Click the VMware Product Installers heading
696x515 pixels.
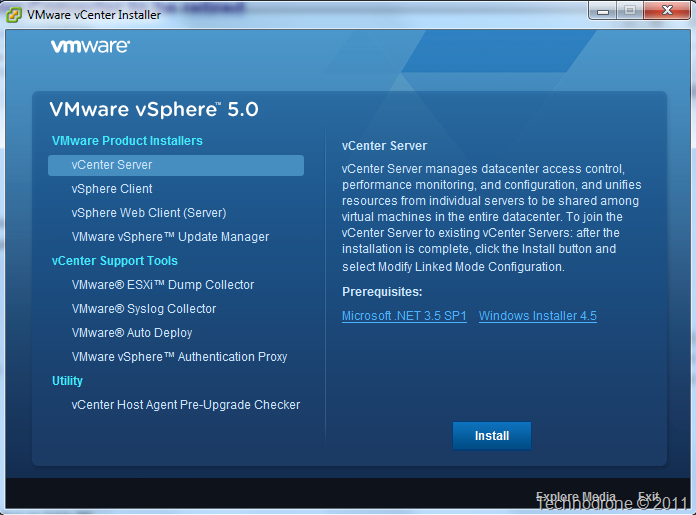(x=127, y=141)
